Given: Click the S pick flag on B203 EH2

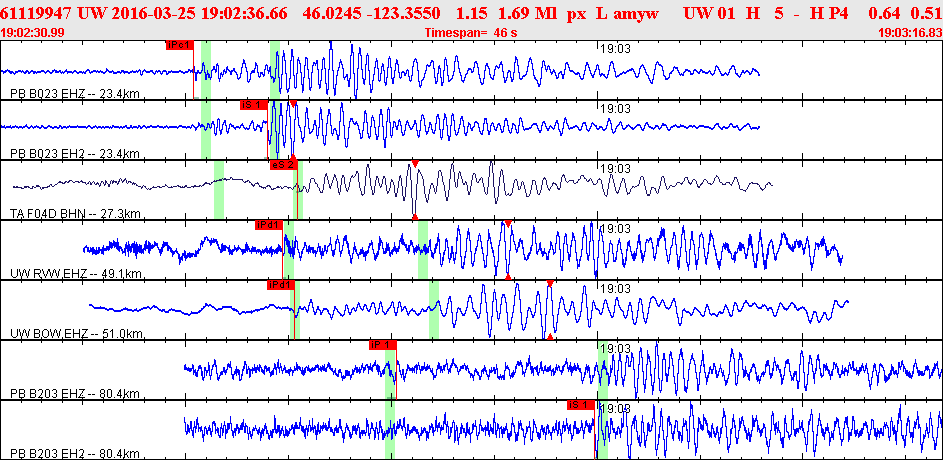Looking at the screenshot, I should (x=580, y=405).
